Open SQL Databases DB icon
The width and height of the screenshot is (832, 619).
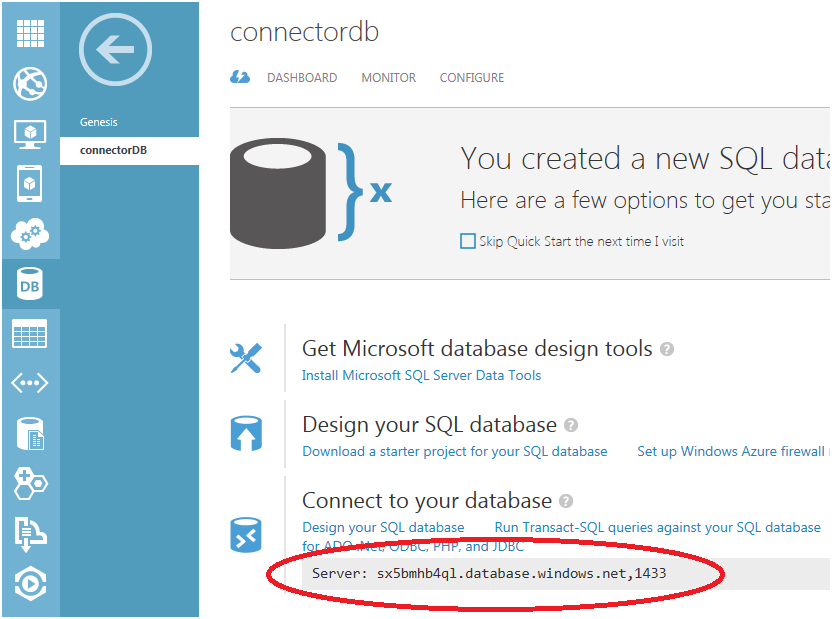(x=30, y=284)
